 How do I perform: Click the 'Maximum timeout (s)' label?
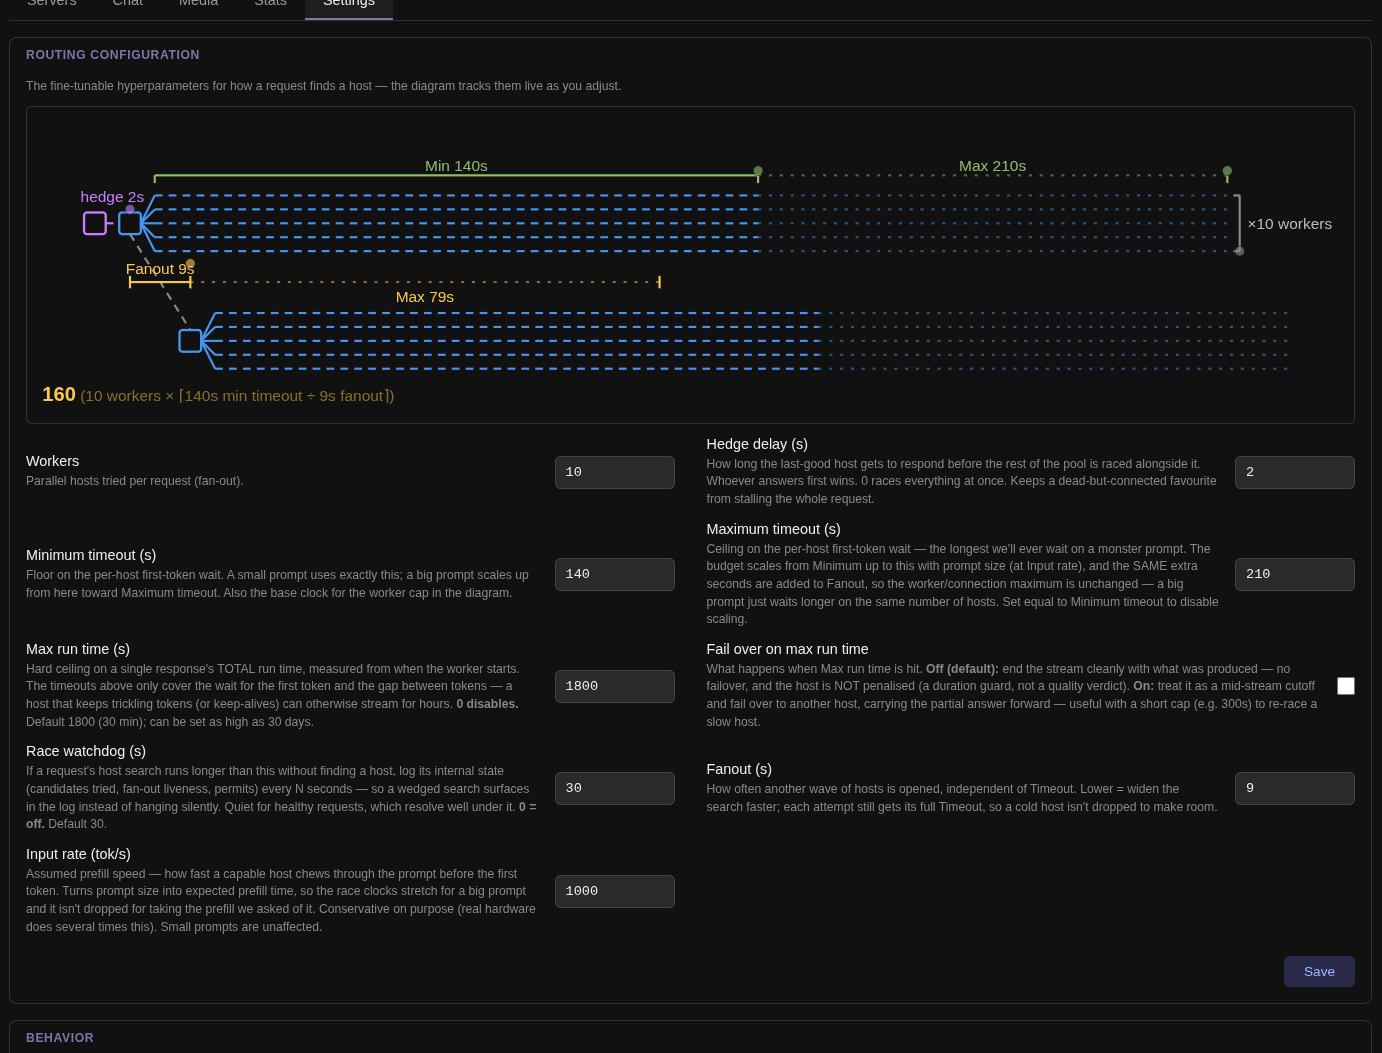[773, 529]
